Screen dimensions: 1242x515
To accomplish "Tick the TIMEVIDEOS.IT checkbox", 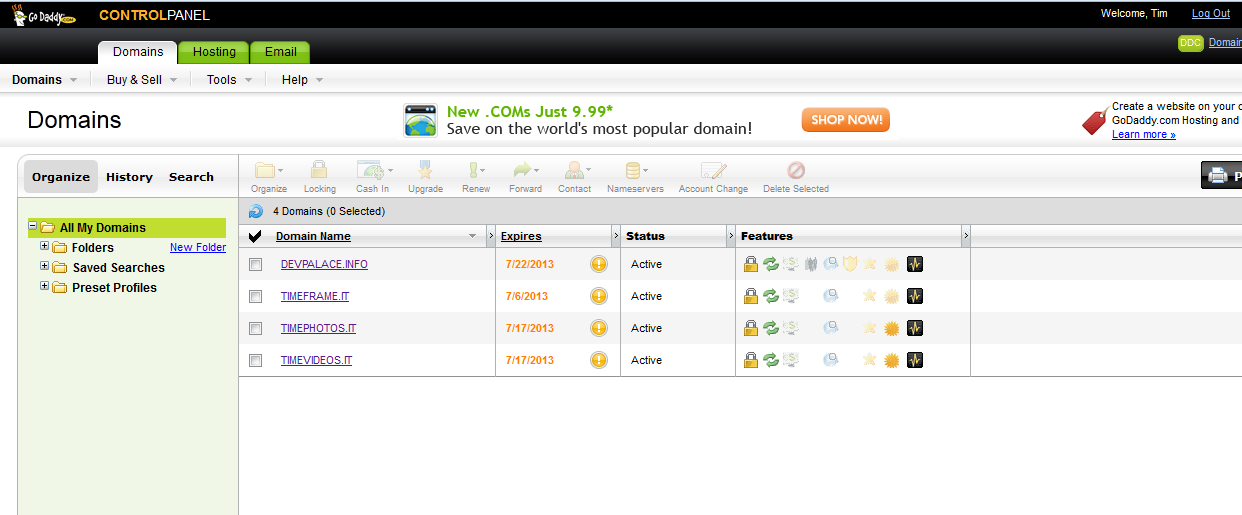I will pyautogui.click(x=256, y=360).
